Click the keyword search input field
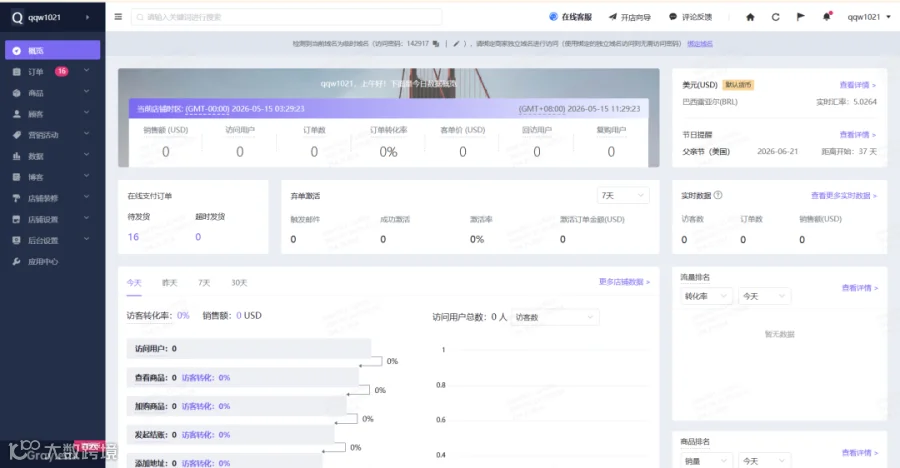 [286, 17]
